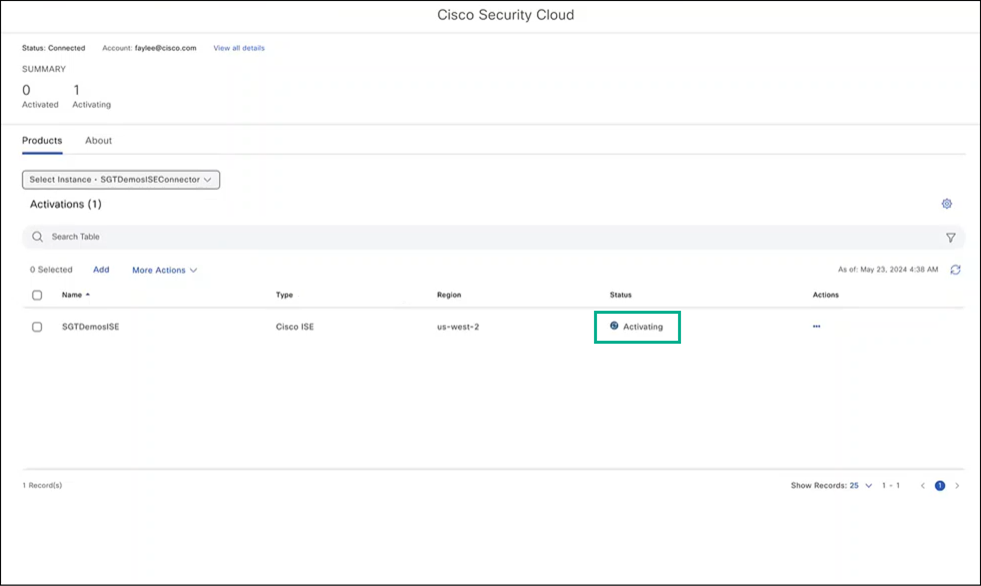Click the Activations (1) heading
The image size is (981, 586).
point(66,204)
